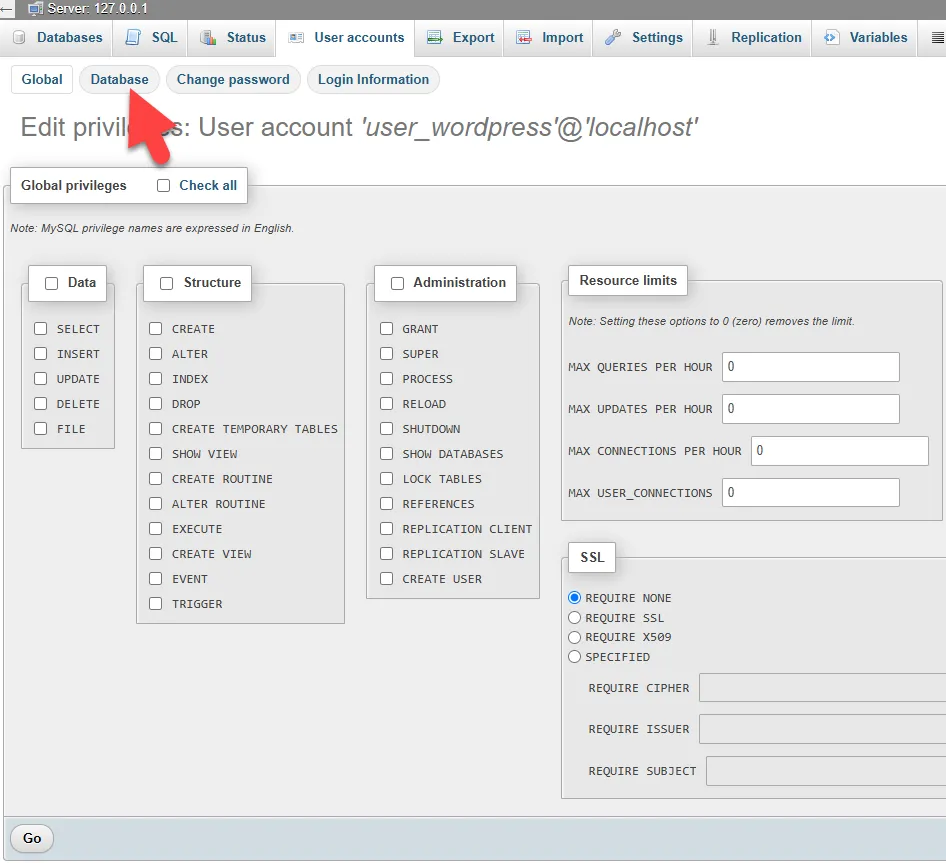This screenshot has height=863, width=946.
Task: Enable the DELETE privilege
Action: point(40,403)
